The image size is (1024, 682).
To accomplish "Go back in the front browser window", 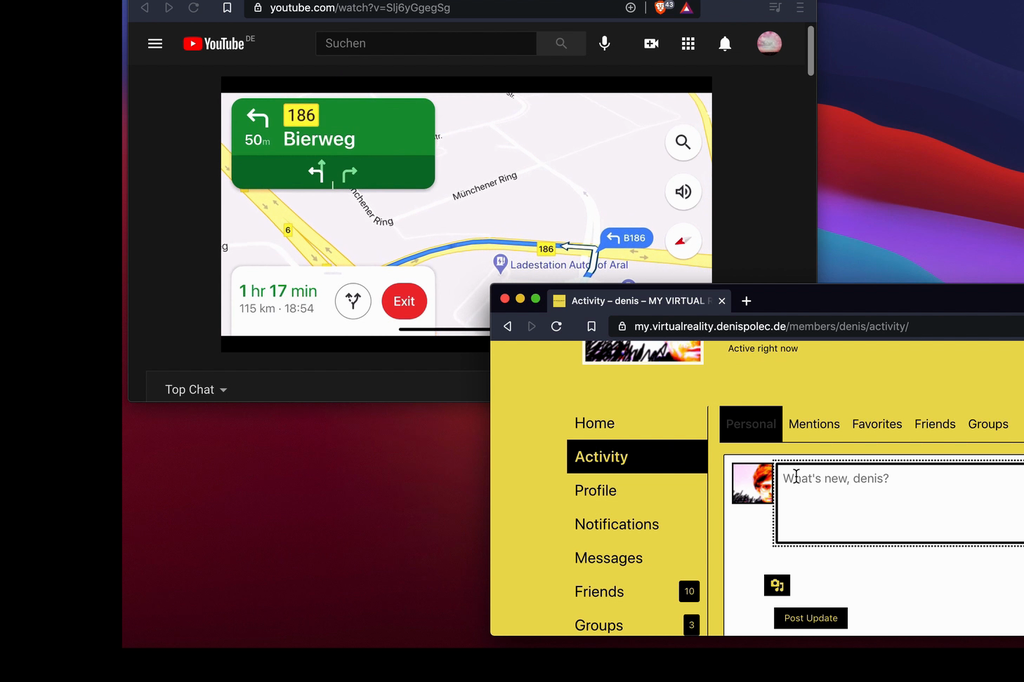I will pyautogui.click(x=507, y=326).
